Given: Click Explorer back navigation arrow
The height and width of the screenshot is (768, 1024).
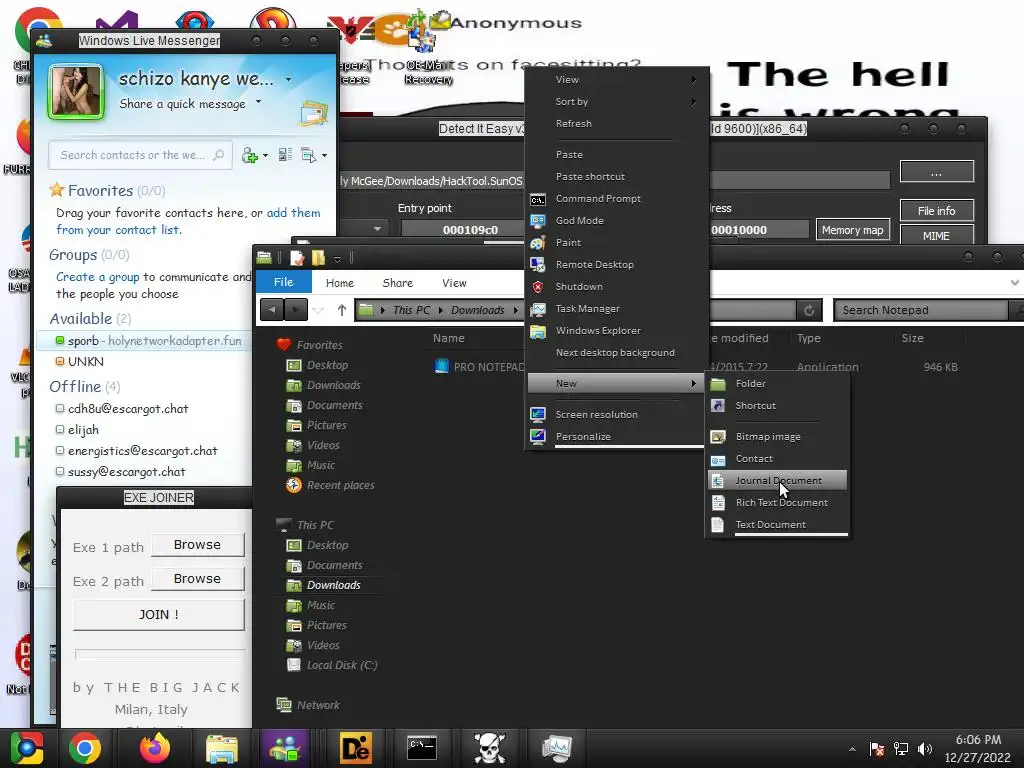Looking at the screenshot, I should point(272,310).
